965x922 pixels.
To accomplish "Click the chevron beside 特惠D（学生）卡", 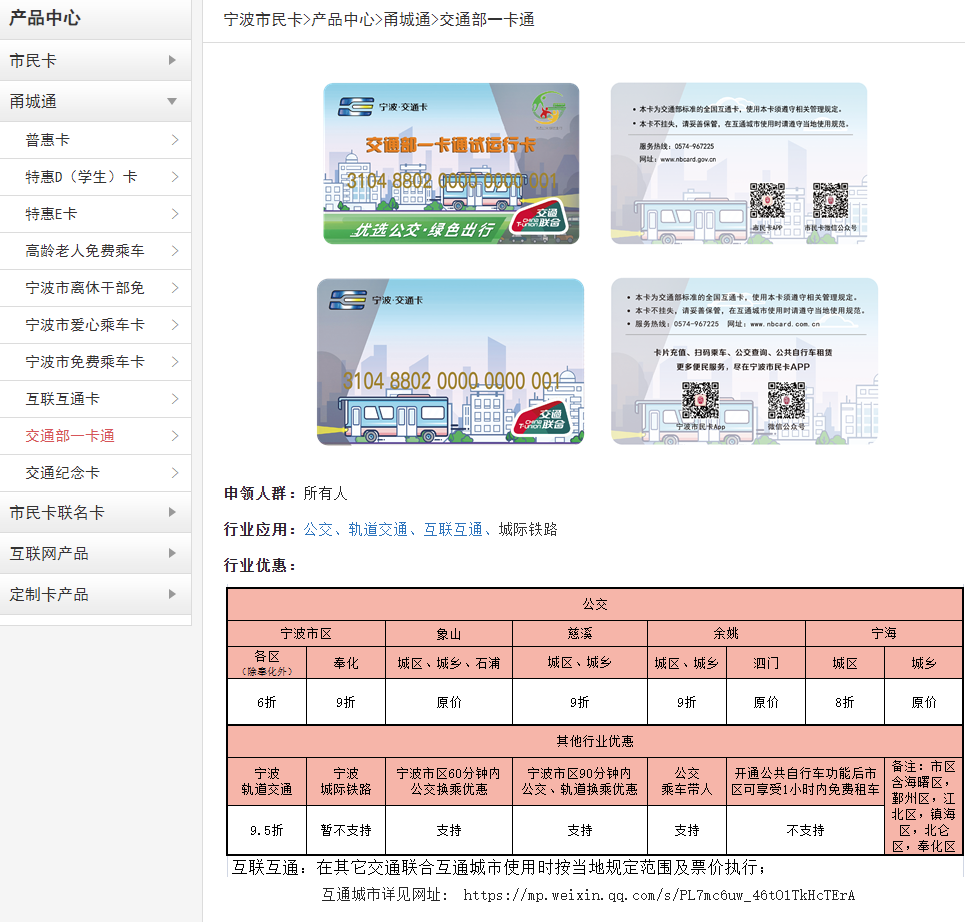I will point(175,177).
